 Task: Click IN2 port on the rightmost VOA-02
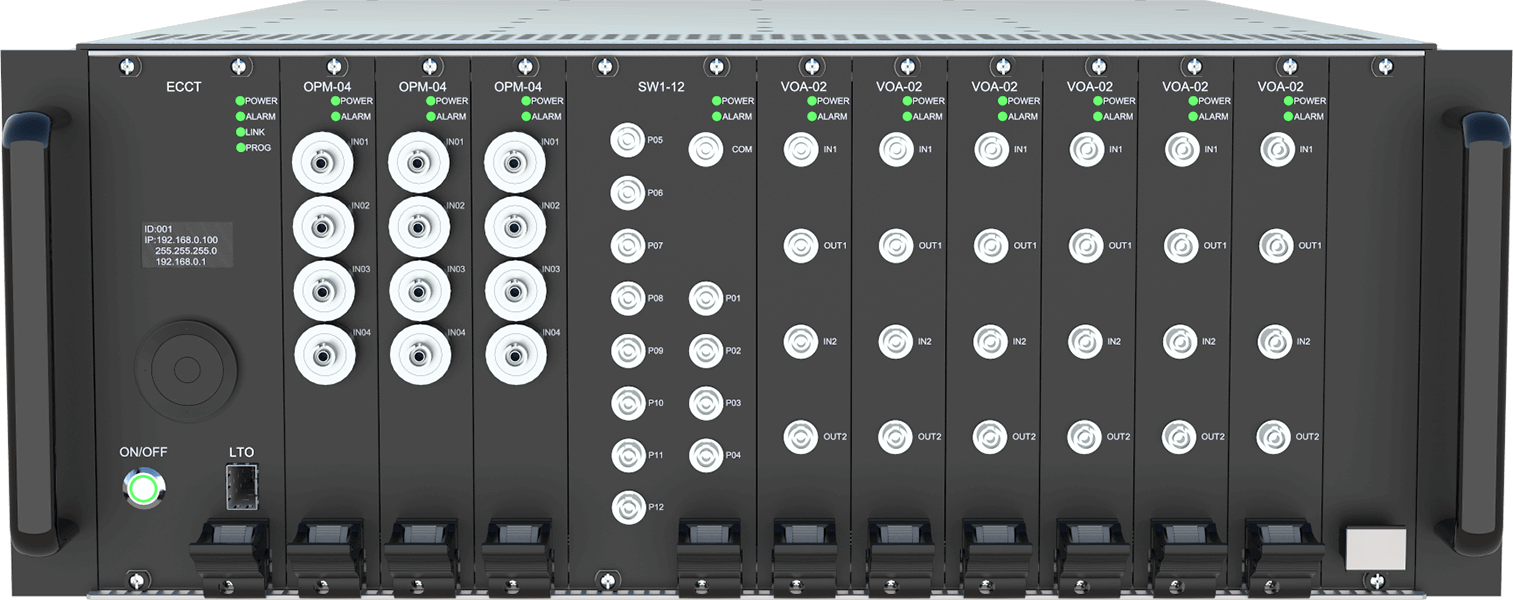click(x=1275, y=342)
